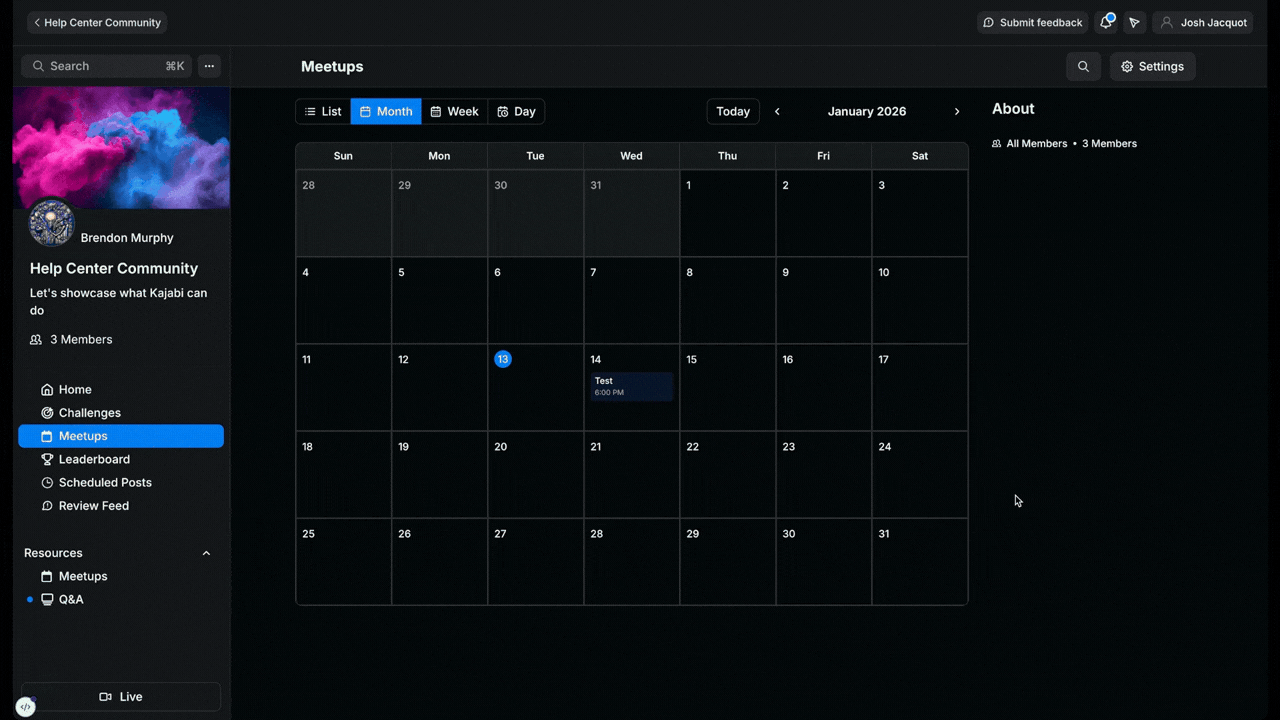Viewport: 1280px width, 720px height.
Task: Open the Leaderboard from the sidebar
Action: pyautogui.click(x=94, y=459)
